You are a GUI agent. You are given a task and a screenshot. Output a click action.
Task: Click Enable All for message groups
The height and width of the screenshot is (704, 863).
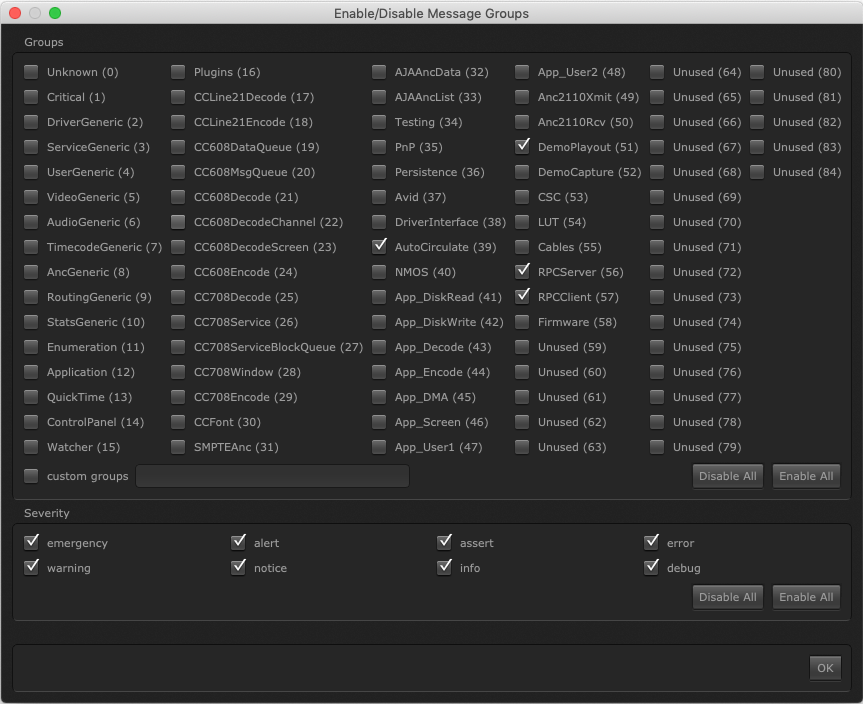click(x=806, y=476)
